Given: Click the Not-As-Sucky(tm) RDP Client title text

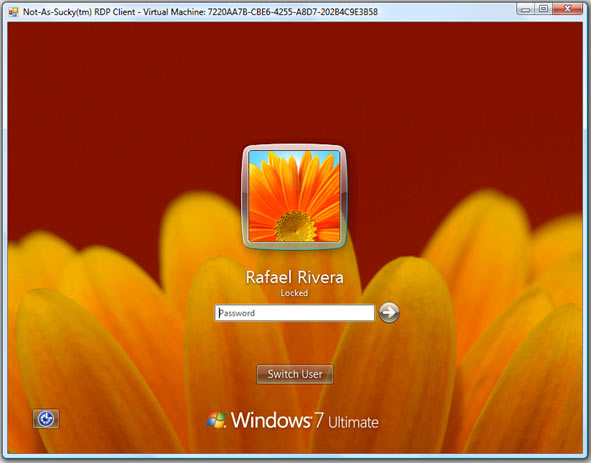Looking at the screenshot, I should [79, 12].
